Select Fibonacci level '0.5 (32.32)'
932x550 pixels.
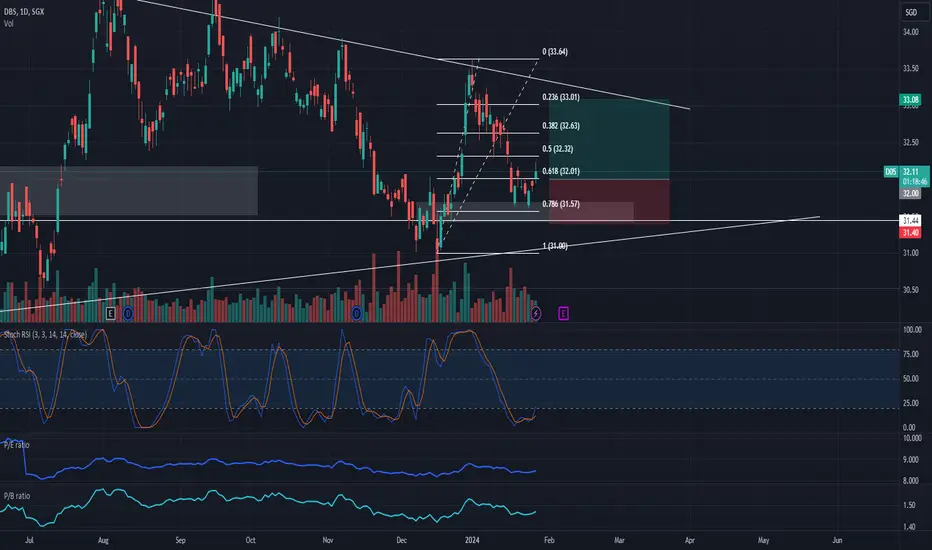[x=558, y=149]
